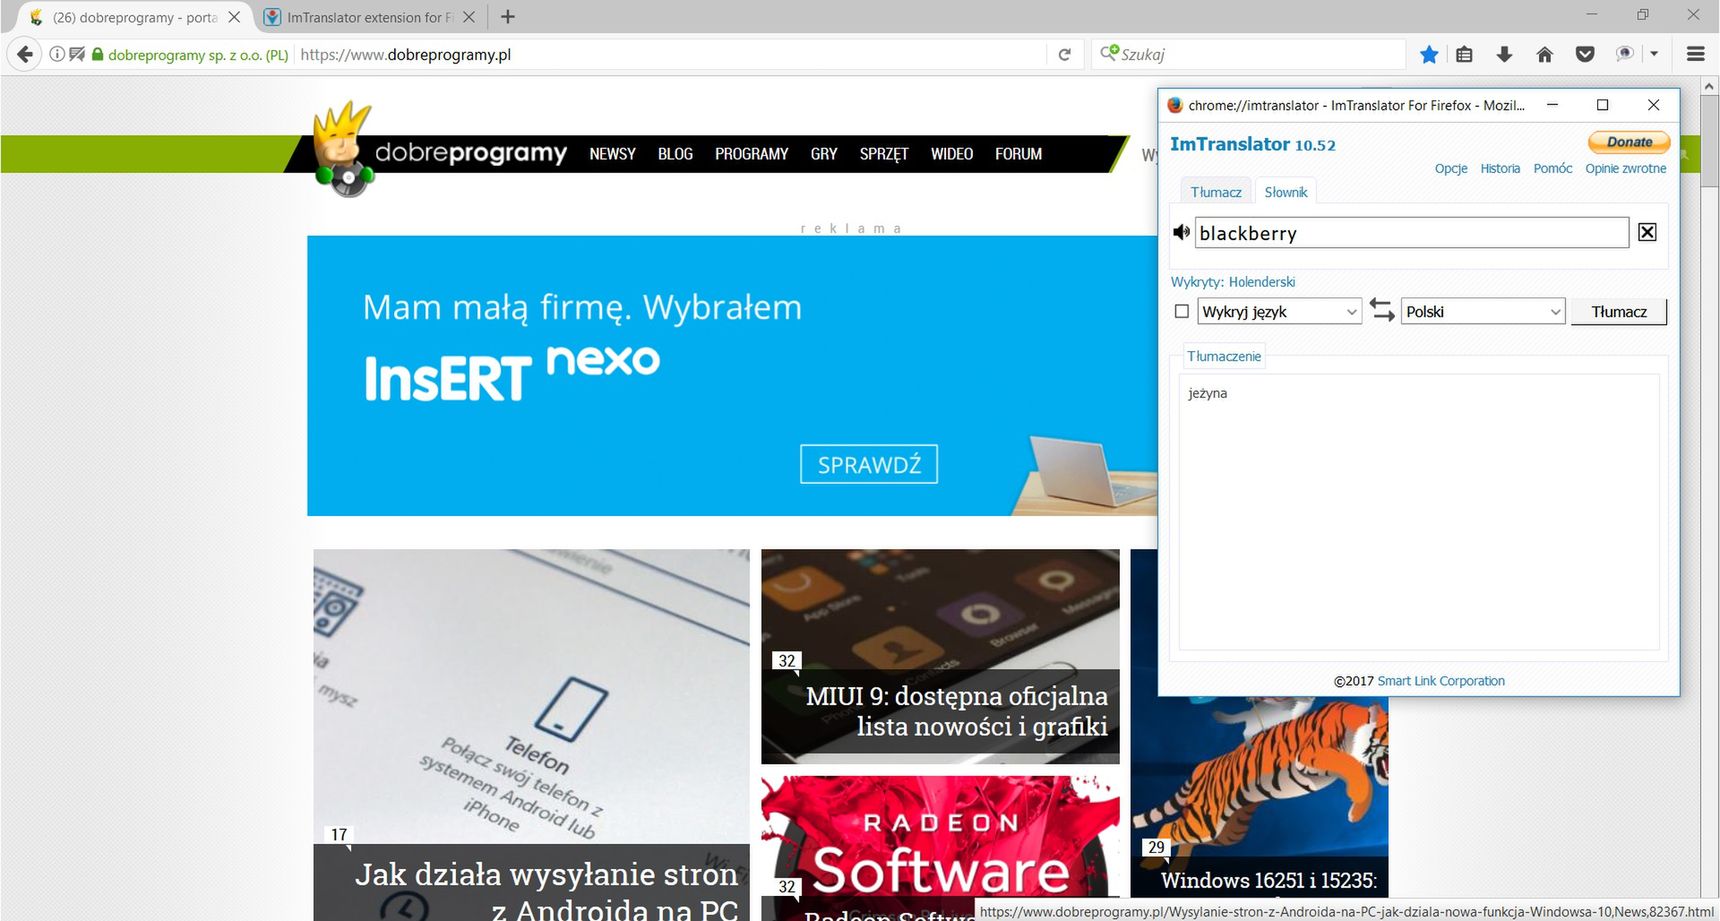Image resolution: width=1720 pixels, height=921 pixels.
Task: Click the InsERT nexo ad banner
Action: coord(732,376)
